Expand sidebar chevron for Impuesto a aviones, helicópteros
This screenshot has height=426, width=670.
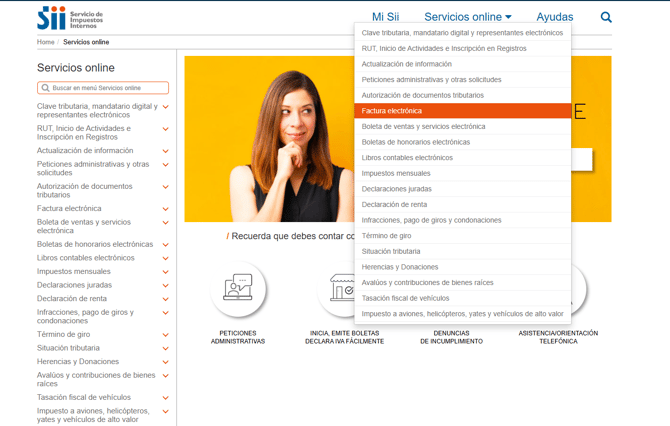tap(166, 412)
